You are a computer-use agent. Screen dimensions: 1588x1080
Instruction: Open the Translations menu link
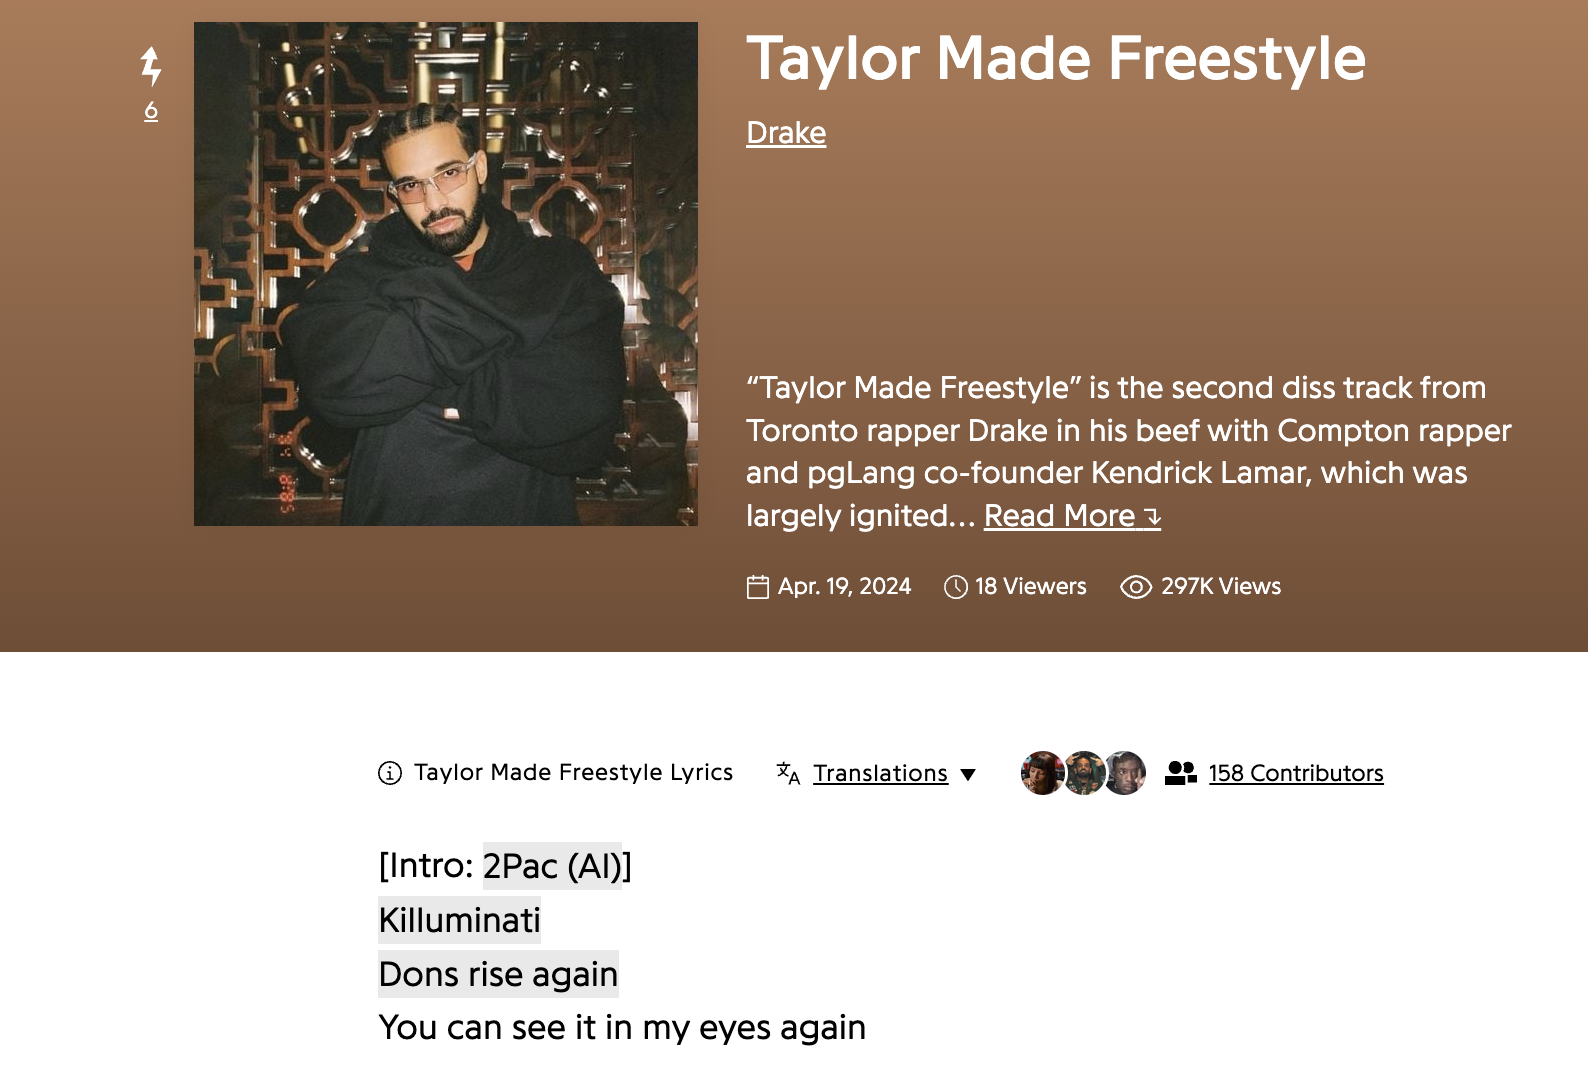click(x=880, y=773)
